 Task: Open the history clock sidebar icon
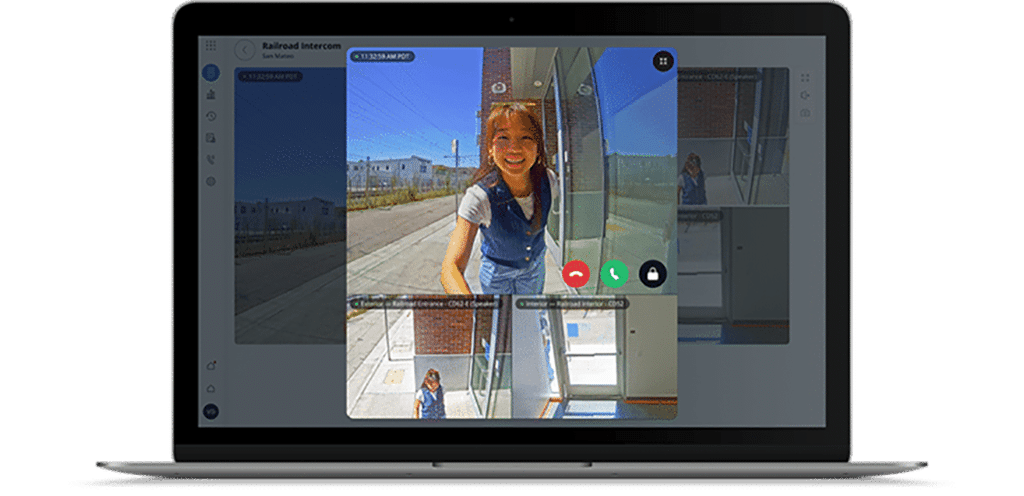[x=210, y=116]
